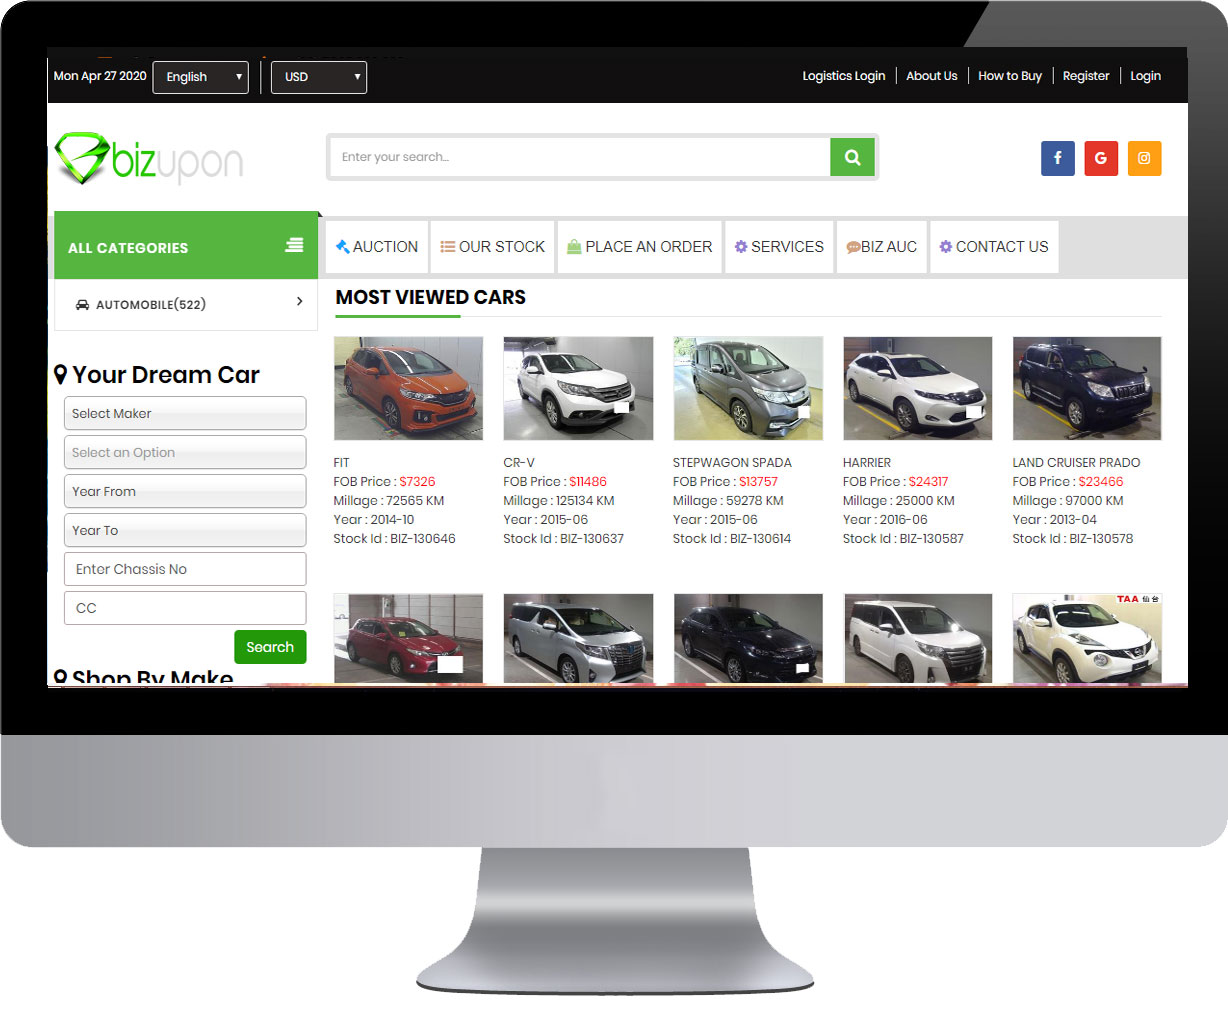Click the green Search button
1228x1010 pixels.
270,647
